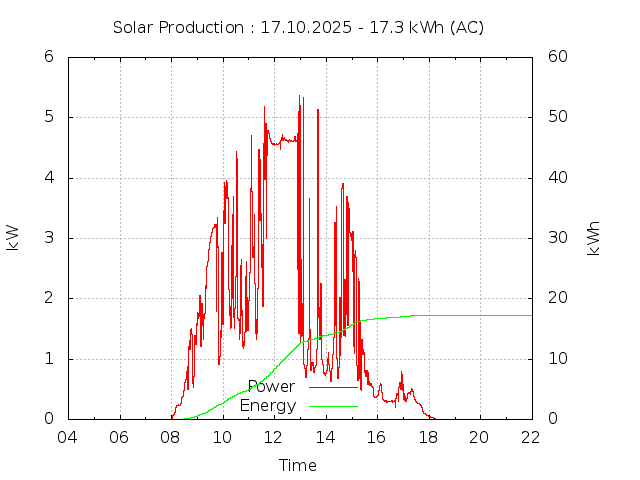This screenshot has width=640, height=480.
Task: Click the Time x-axis label
Action: tap(298, 465)
